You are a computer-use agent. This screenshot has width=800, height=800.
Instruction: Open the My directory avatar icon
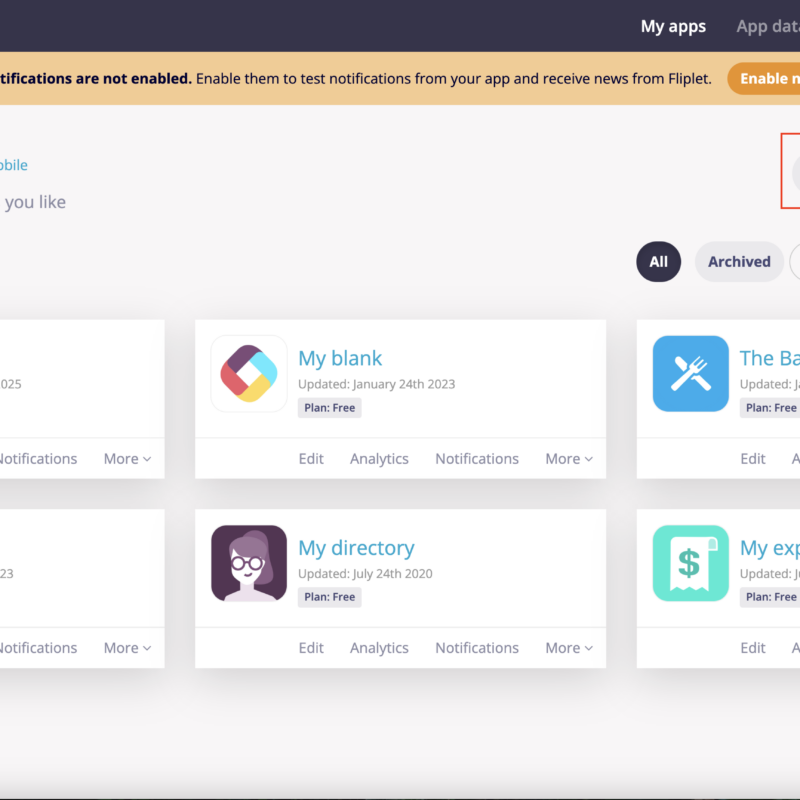[x=249, y=563]
